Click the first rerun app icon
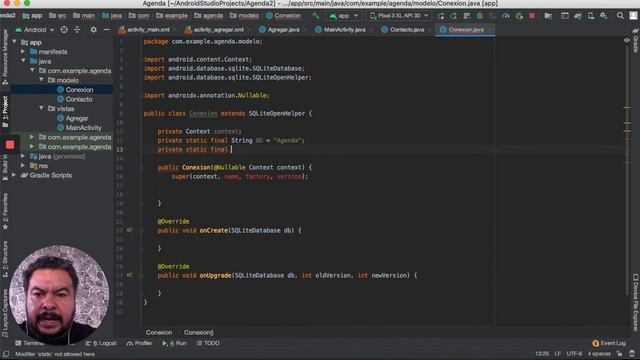Image resolution: width=640 pixels, height=360 pixels. 440,16
